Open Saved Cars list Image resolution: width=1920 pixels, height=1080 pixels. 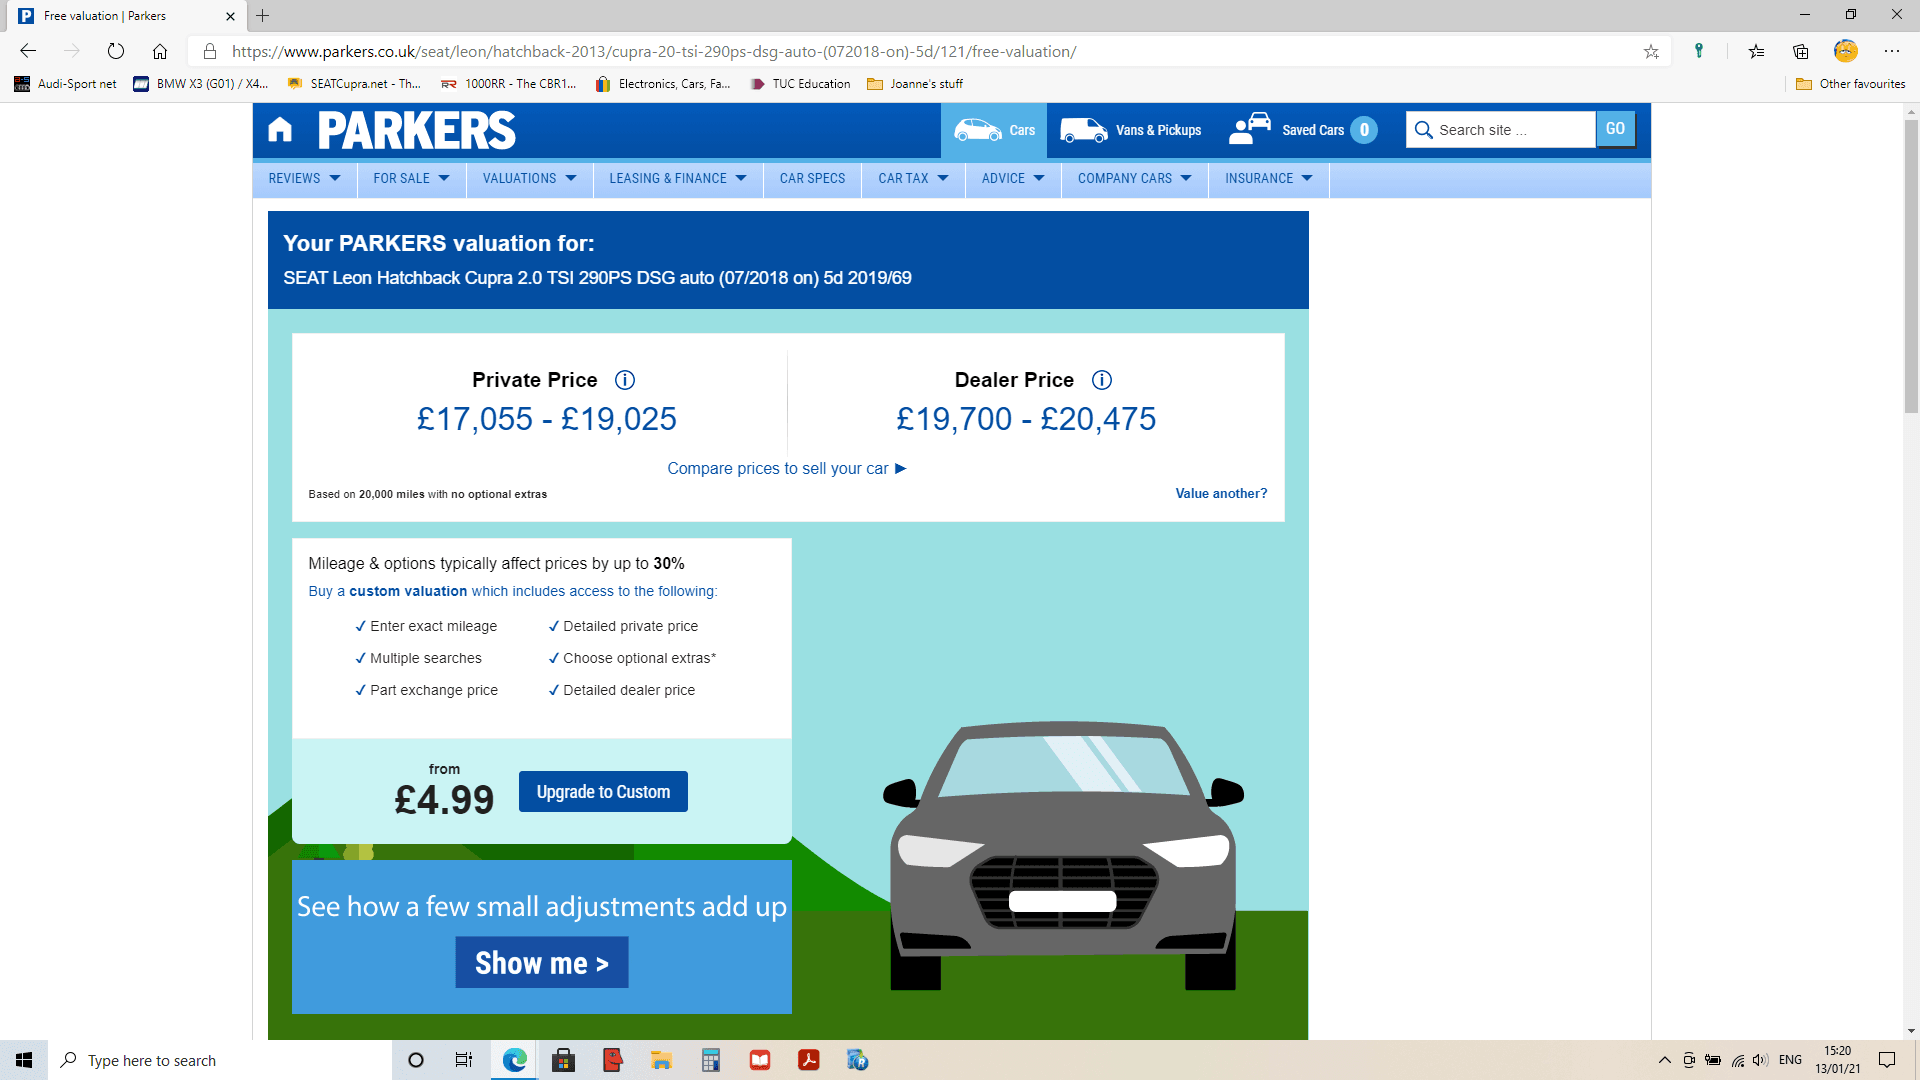tap(1303, 130)
